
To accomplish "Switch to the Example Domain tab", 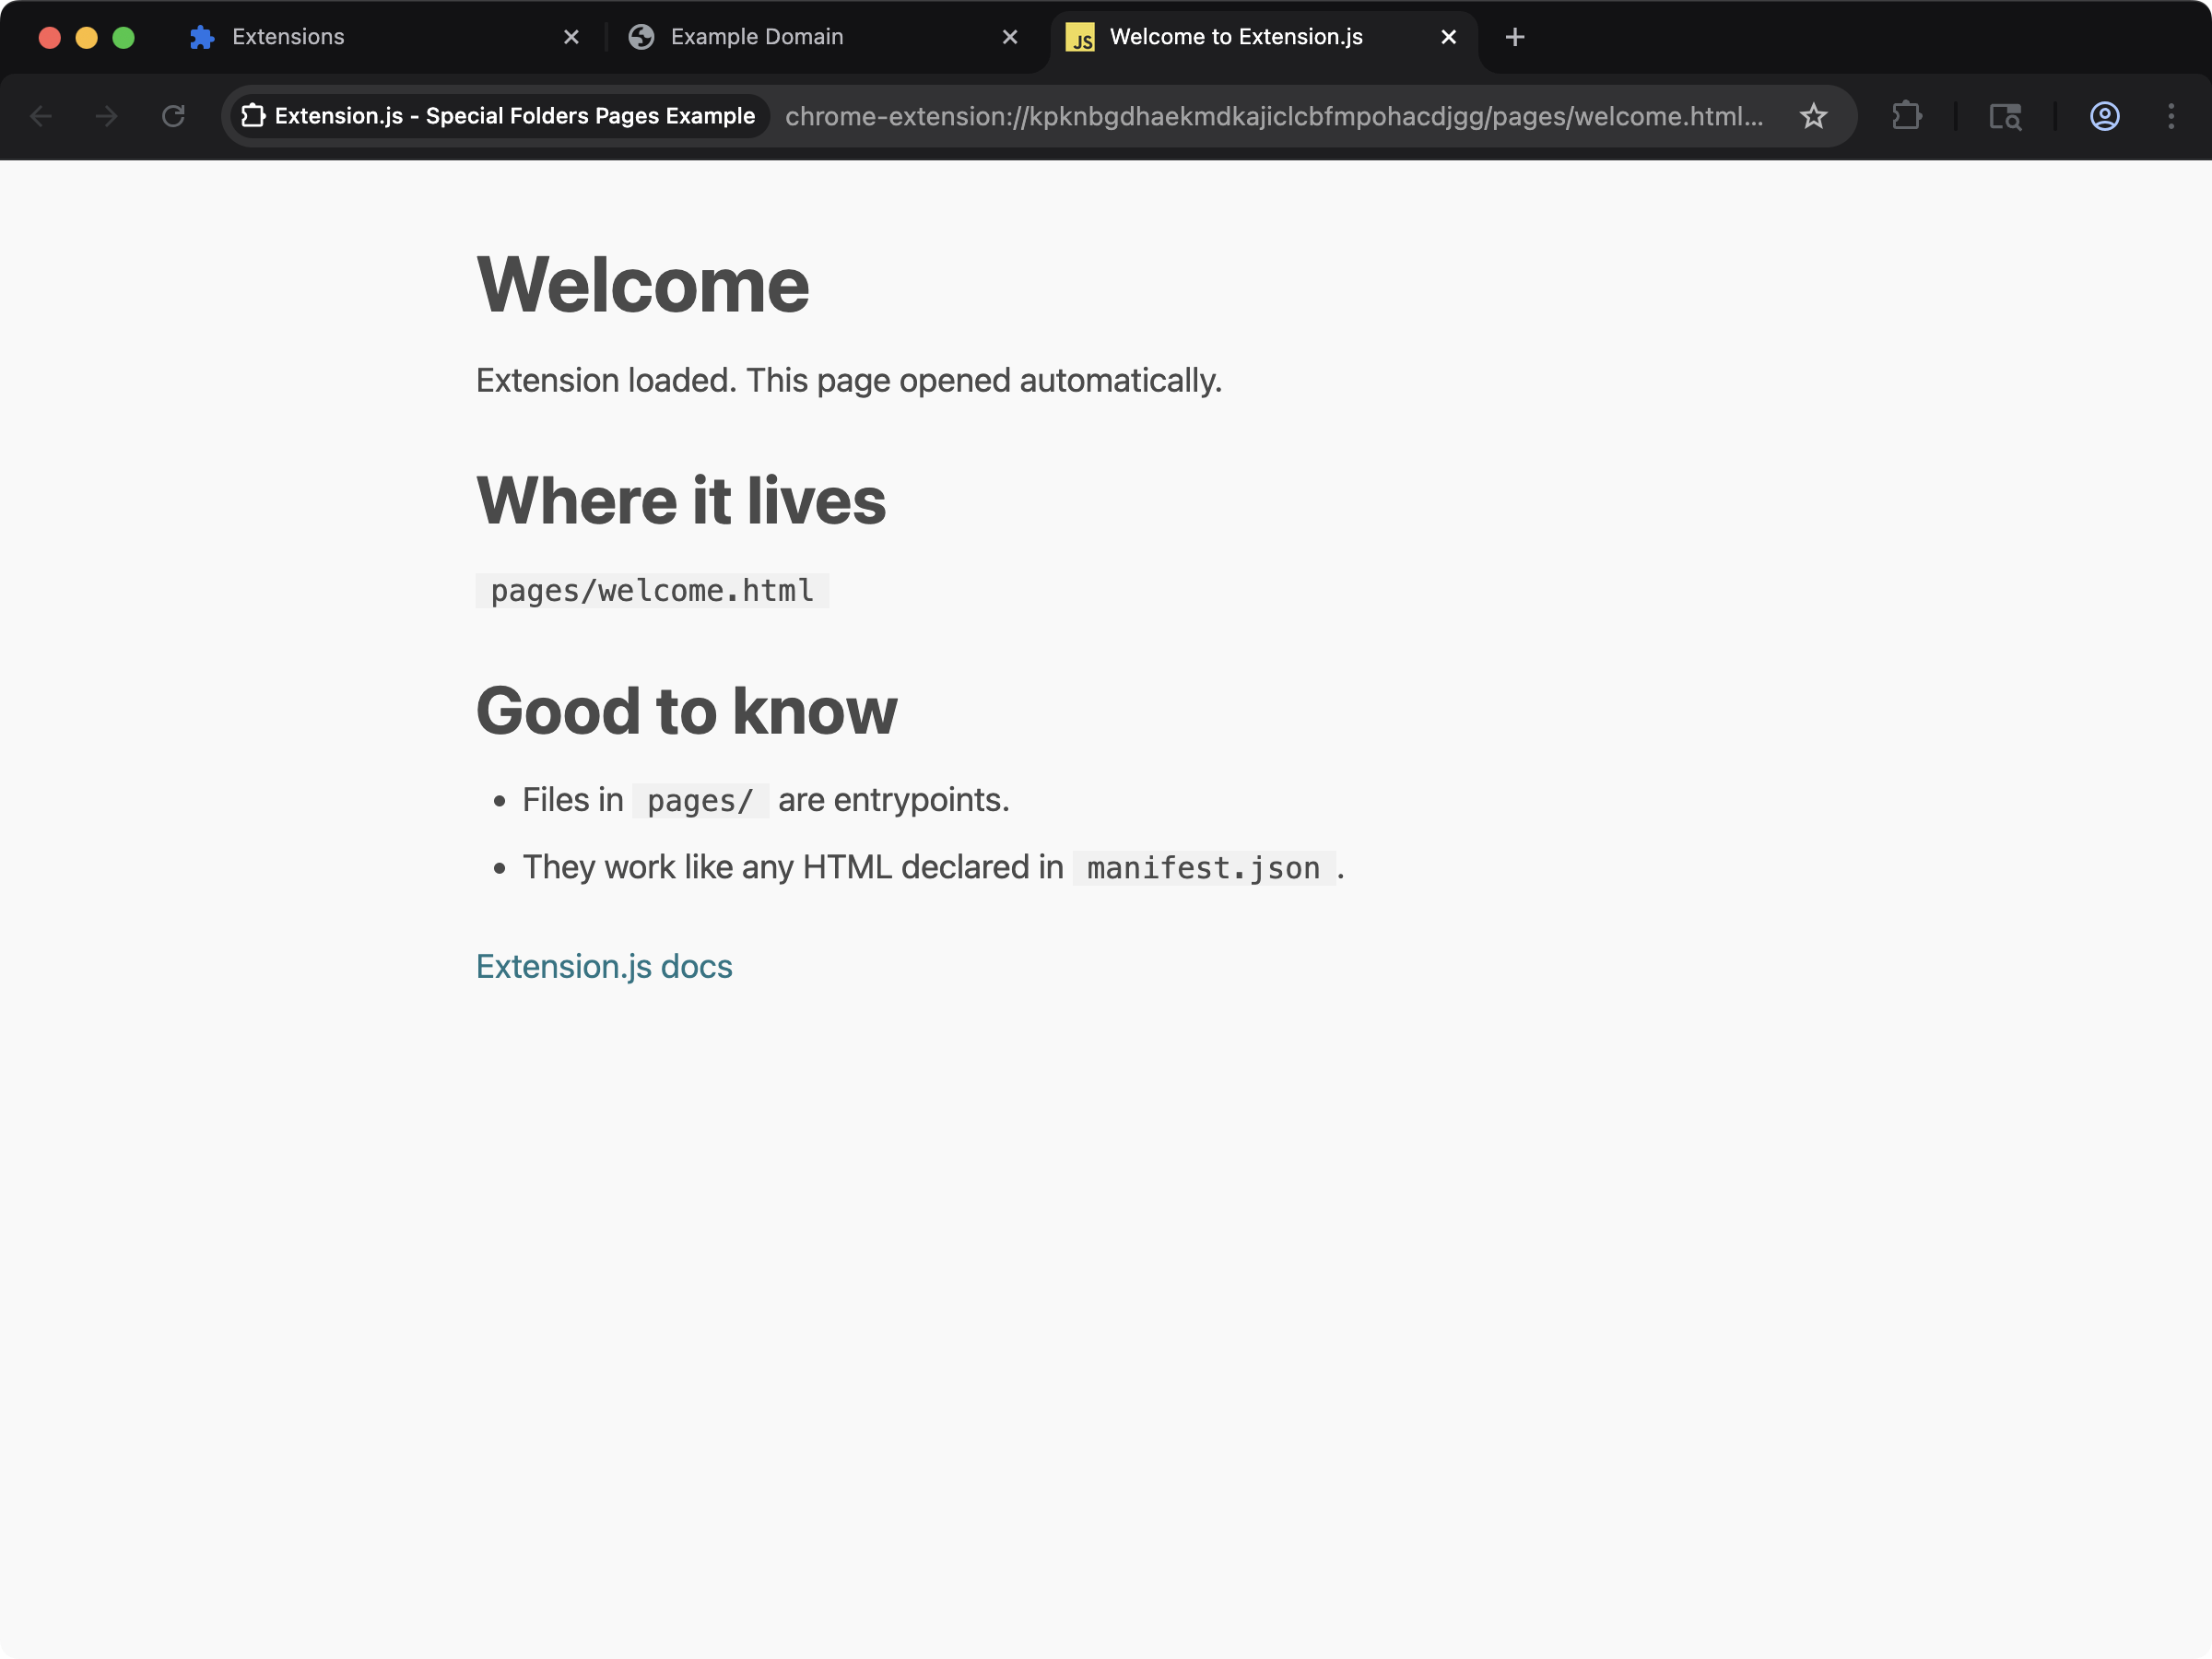I will 756,37.
